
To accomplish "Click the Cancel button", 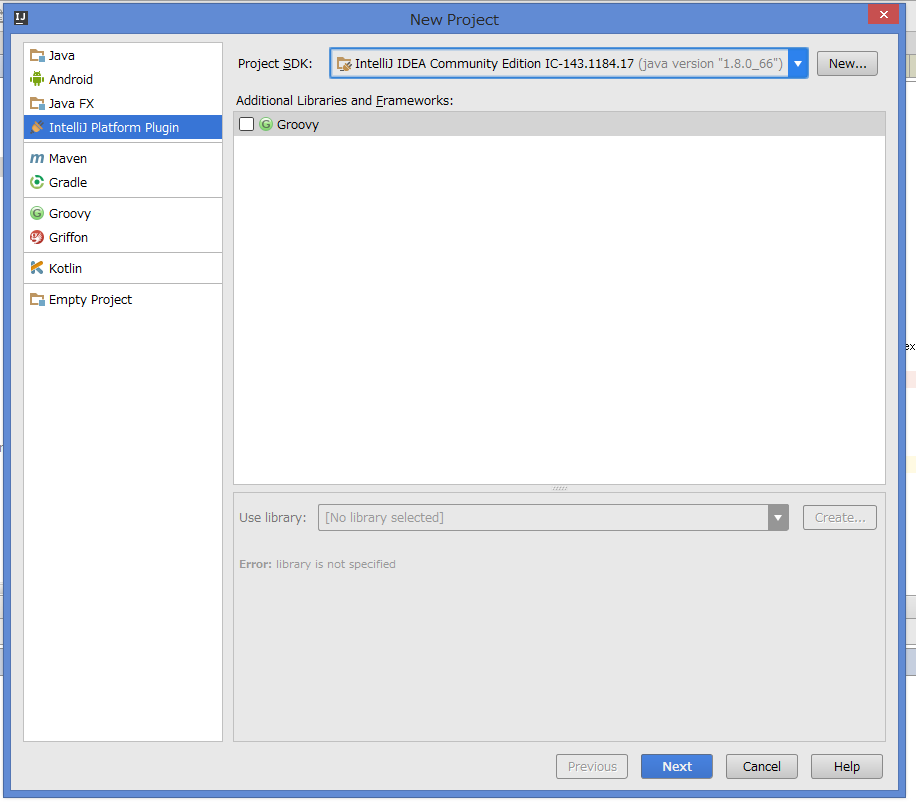I will click(761, 767).
